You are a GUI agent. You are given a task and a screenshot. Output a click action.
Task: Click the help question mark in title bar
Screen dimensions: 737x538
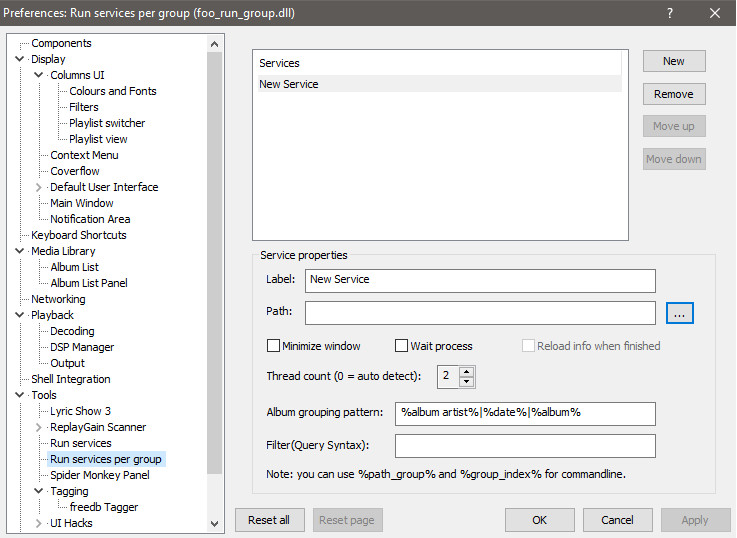pyautogui.click(x=669, y=13)
